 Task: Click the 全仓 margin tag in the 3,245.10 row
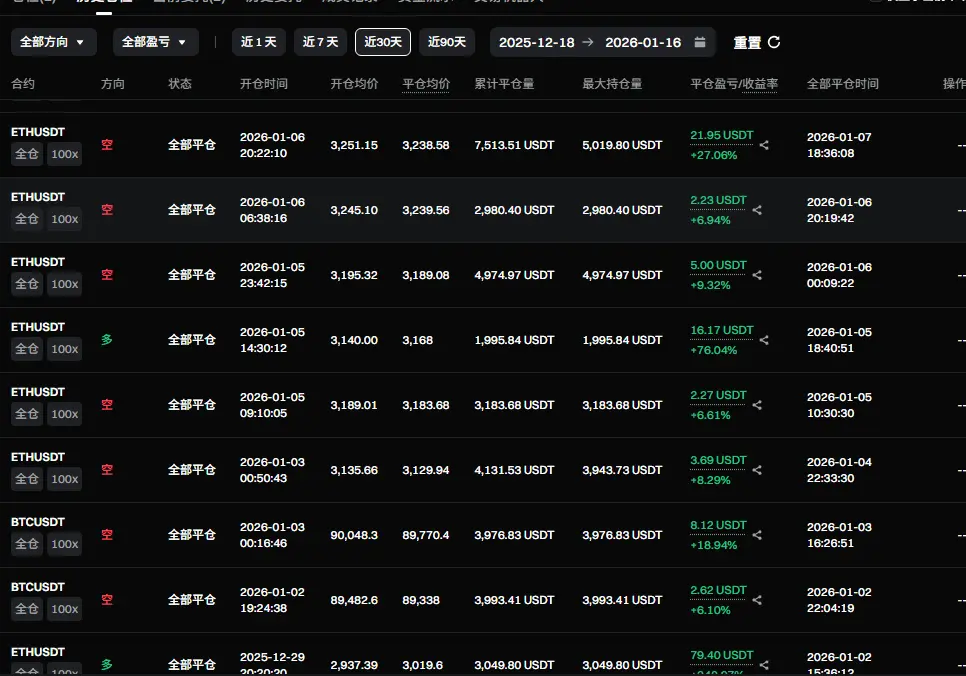[26, 219]
